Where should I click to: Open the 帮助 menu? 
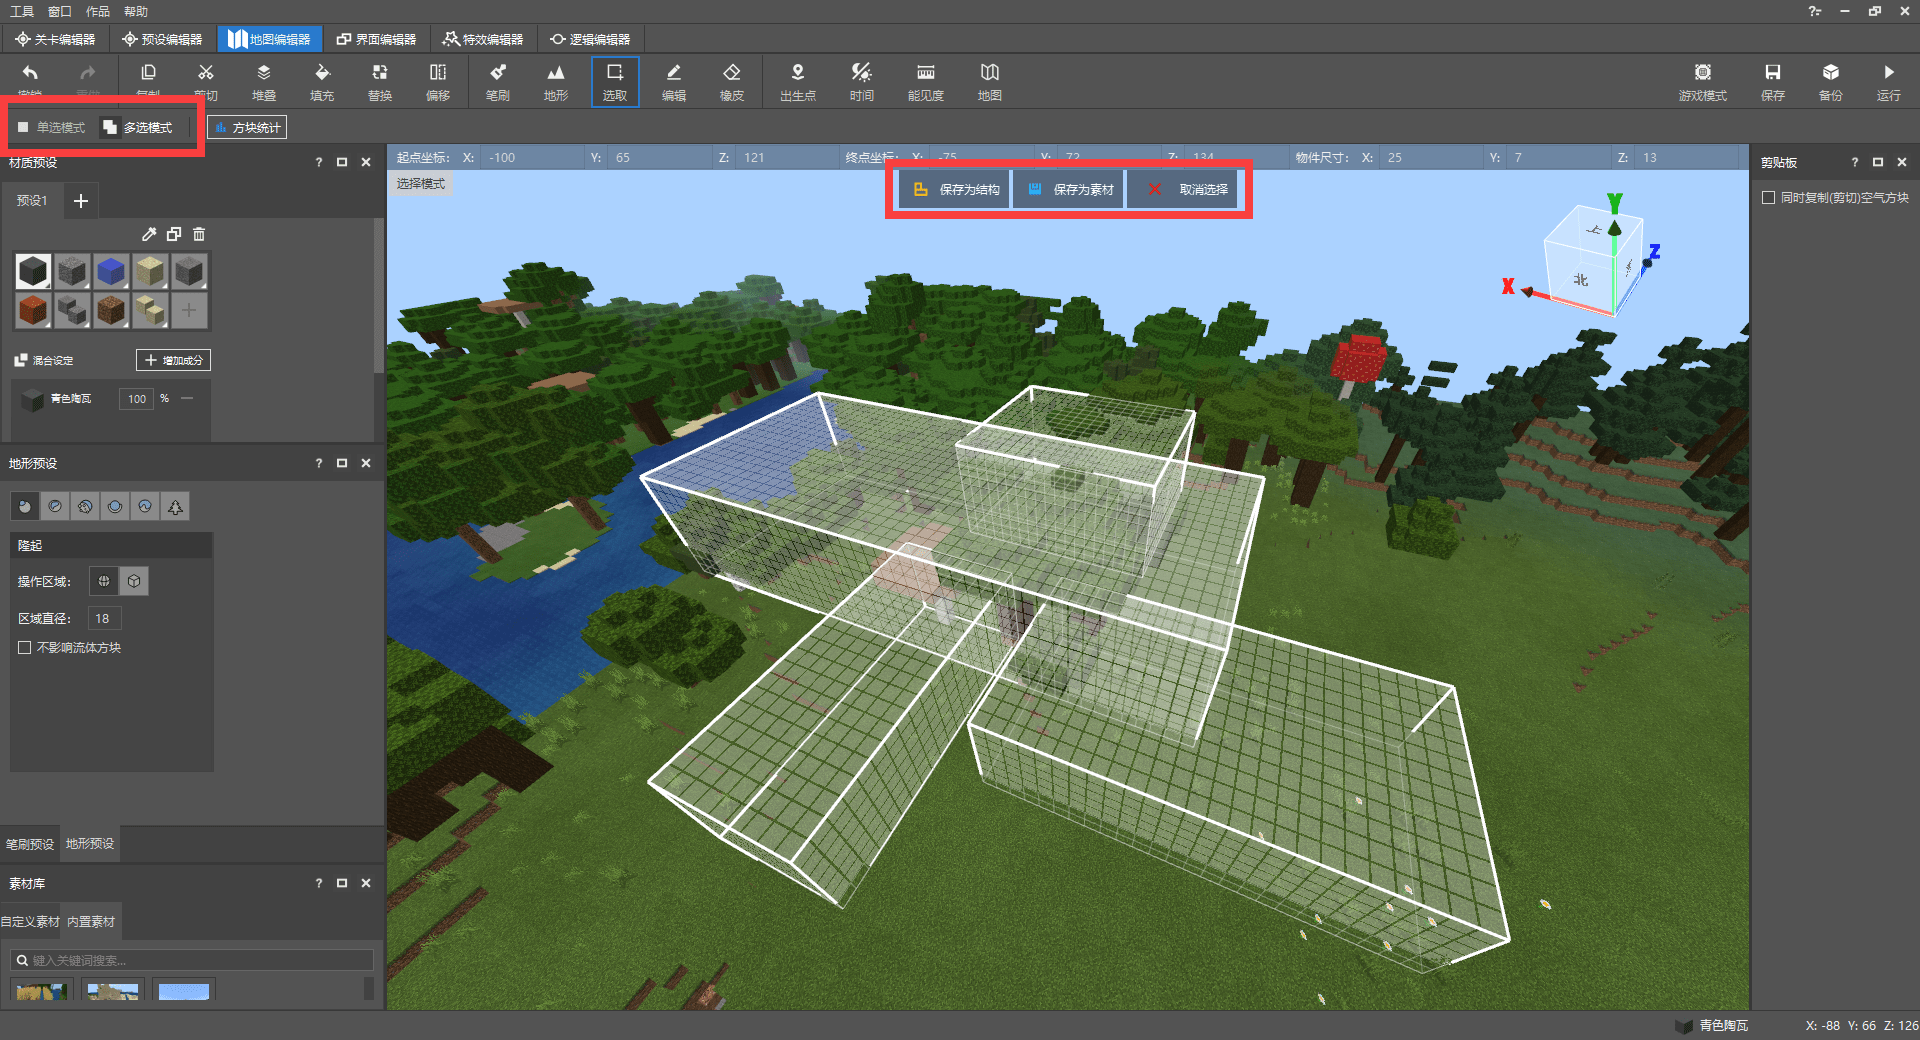(136, 12)
